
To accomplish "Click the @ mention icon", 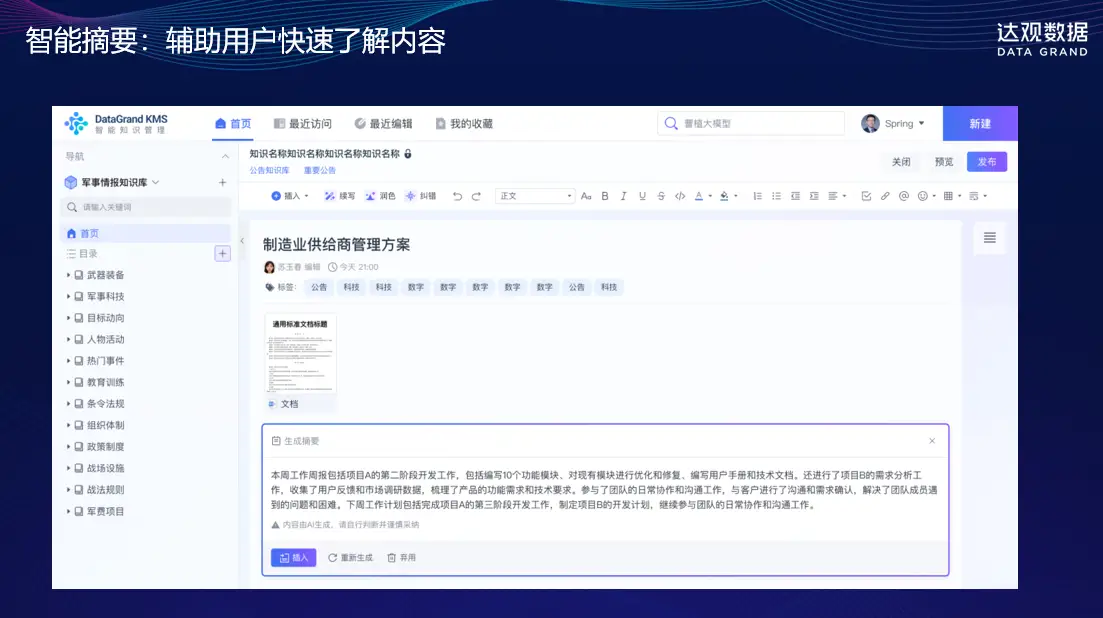I will point(903,196).
